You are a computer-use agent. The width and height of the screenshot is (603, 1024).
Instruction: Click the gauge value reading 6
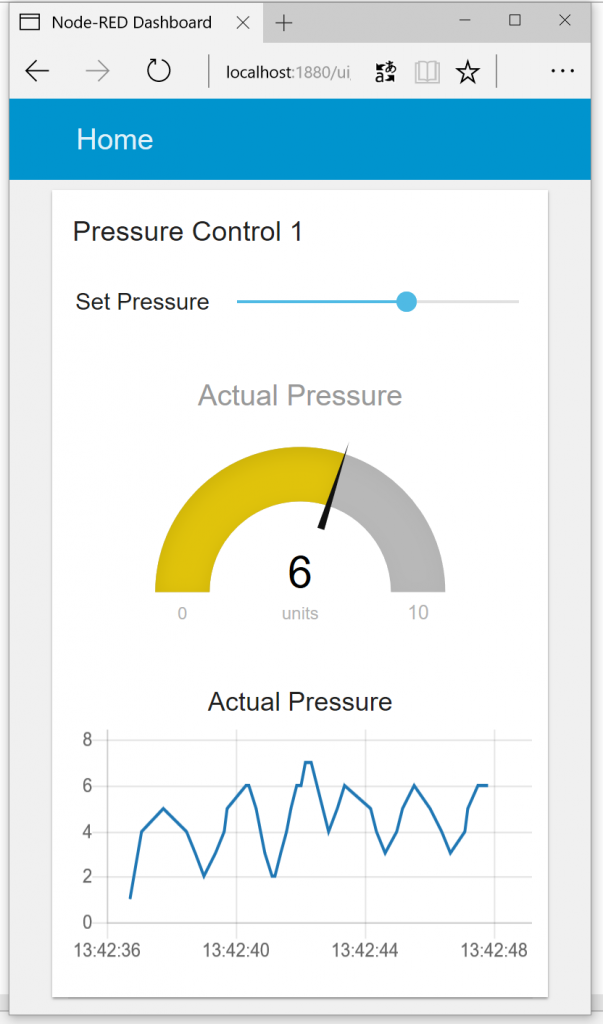[300, 572]
